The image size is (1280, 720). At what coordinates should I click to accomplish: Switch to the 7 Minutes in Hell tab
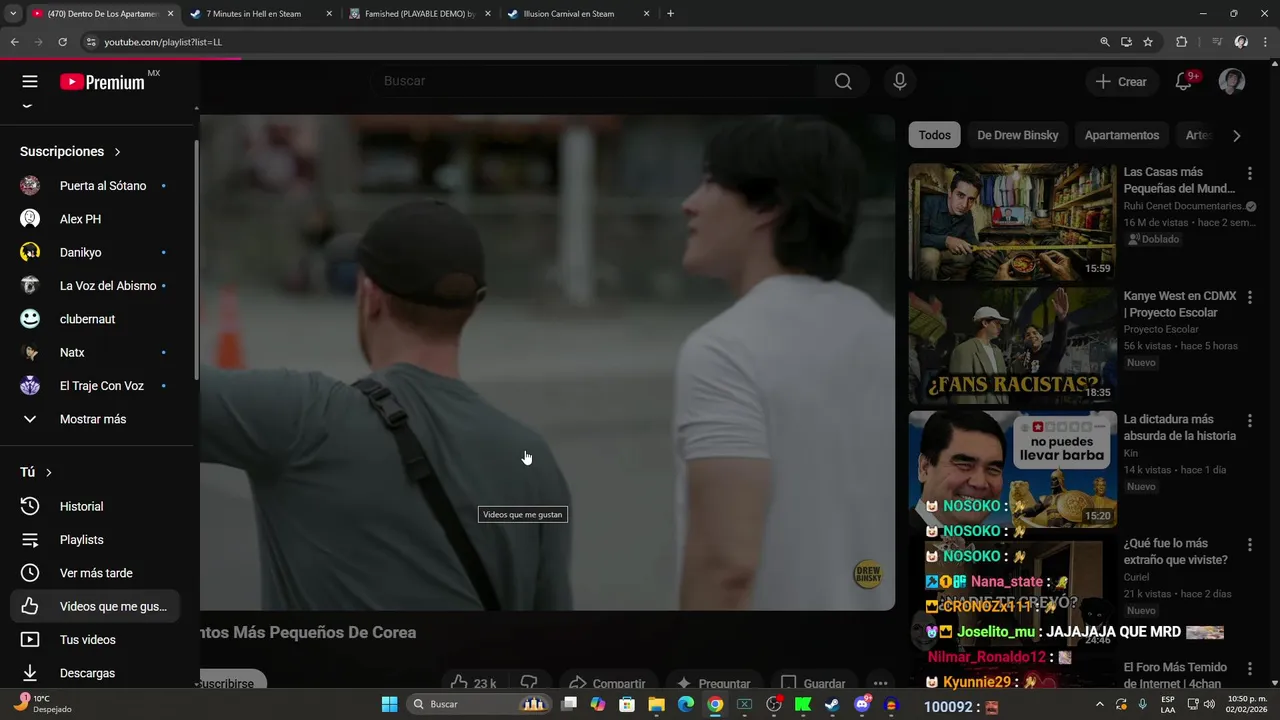pyautogui.click(x=260, y=14)
